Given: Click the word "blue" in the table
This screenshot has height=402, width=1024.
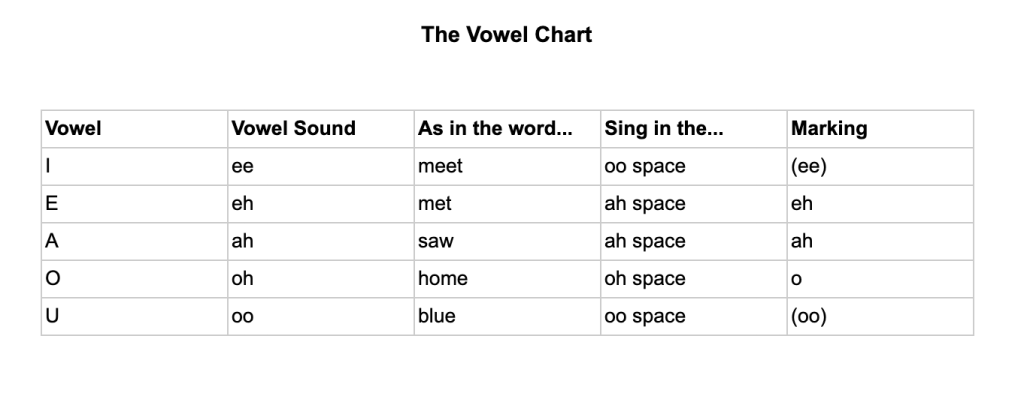Looking at the screenshot, I should pos(437,316).
